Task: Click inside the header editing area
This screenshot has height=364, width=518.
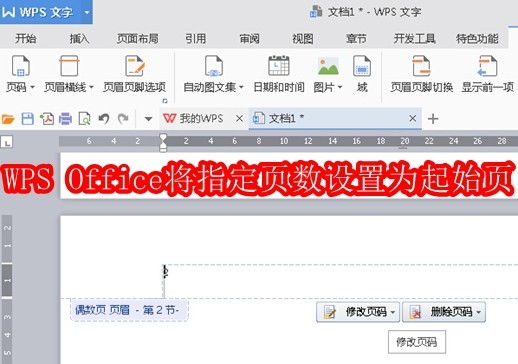Action: coord(340,282)
